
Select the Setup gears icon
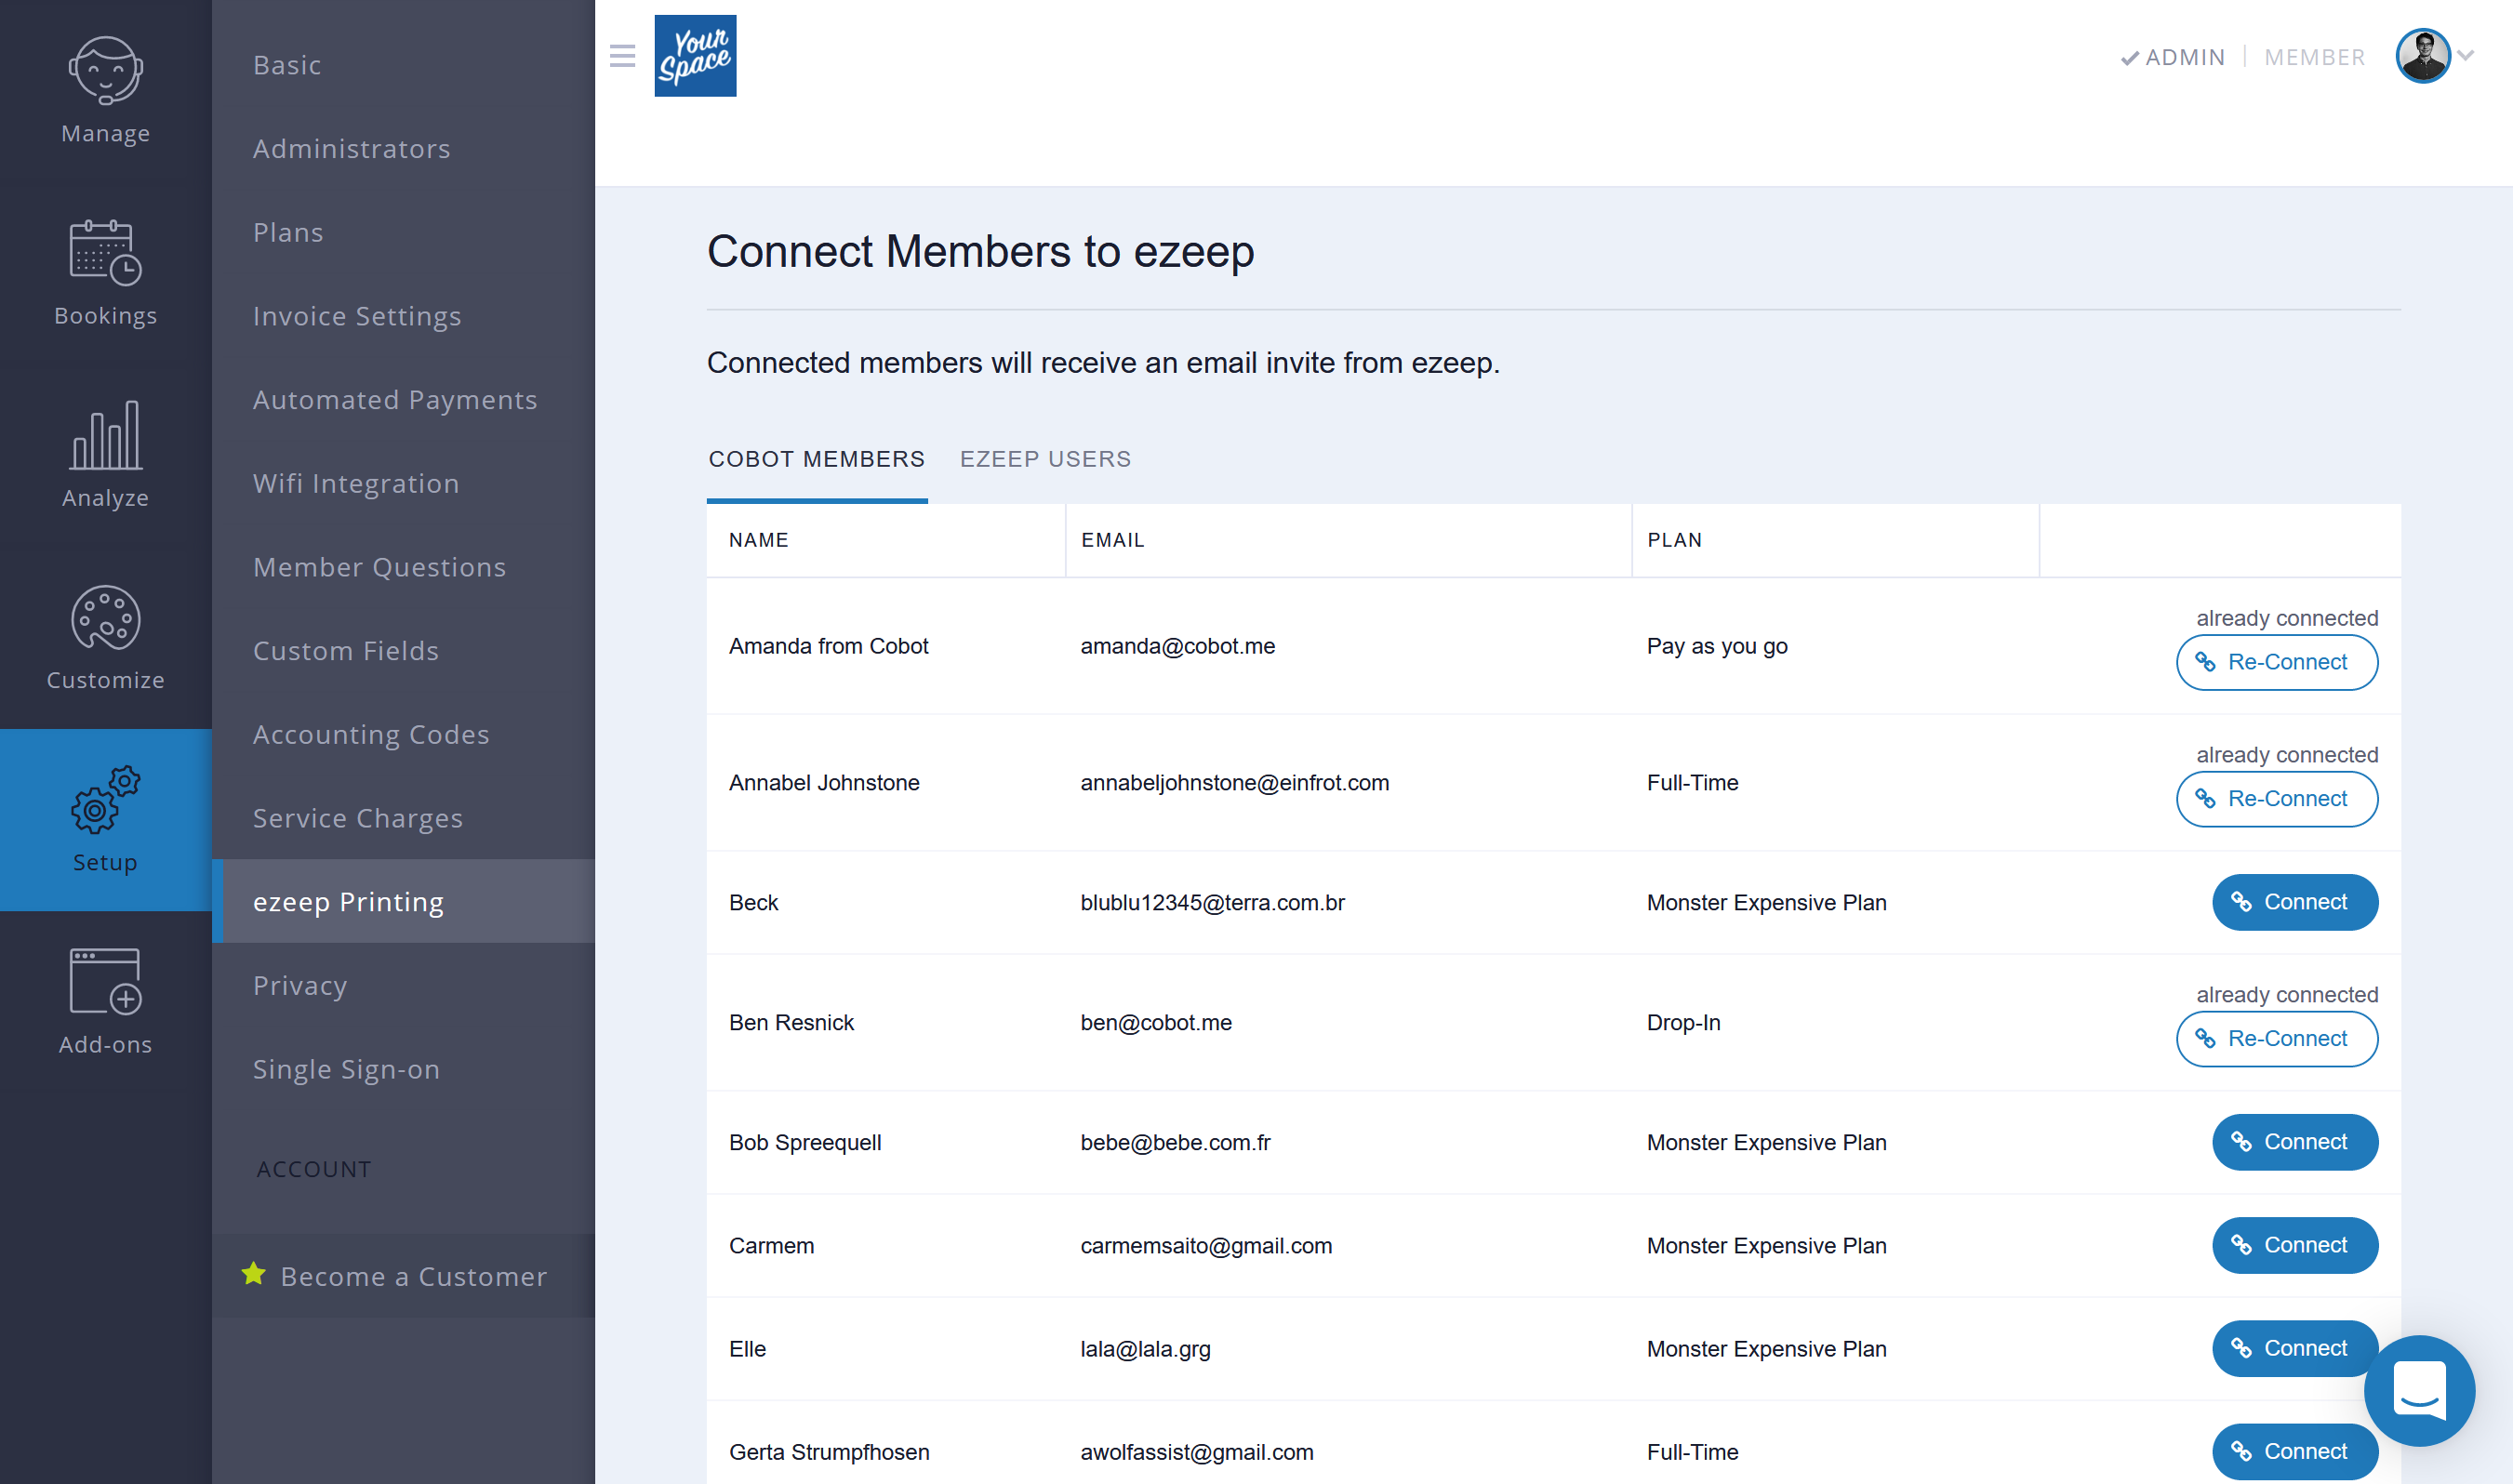point(105,799)
